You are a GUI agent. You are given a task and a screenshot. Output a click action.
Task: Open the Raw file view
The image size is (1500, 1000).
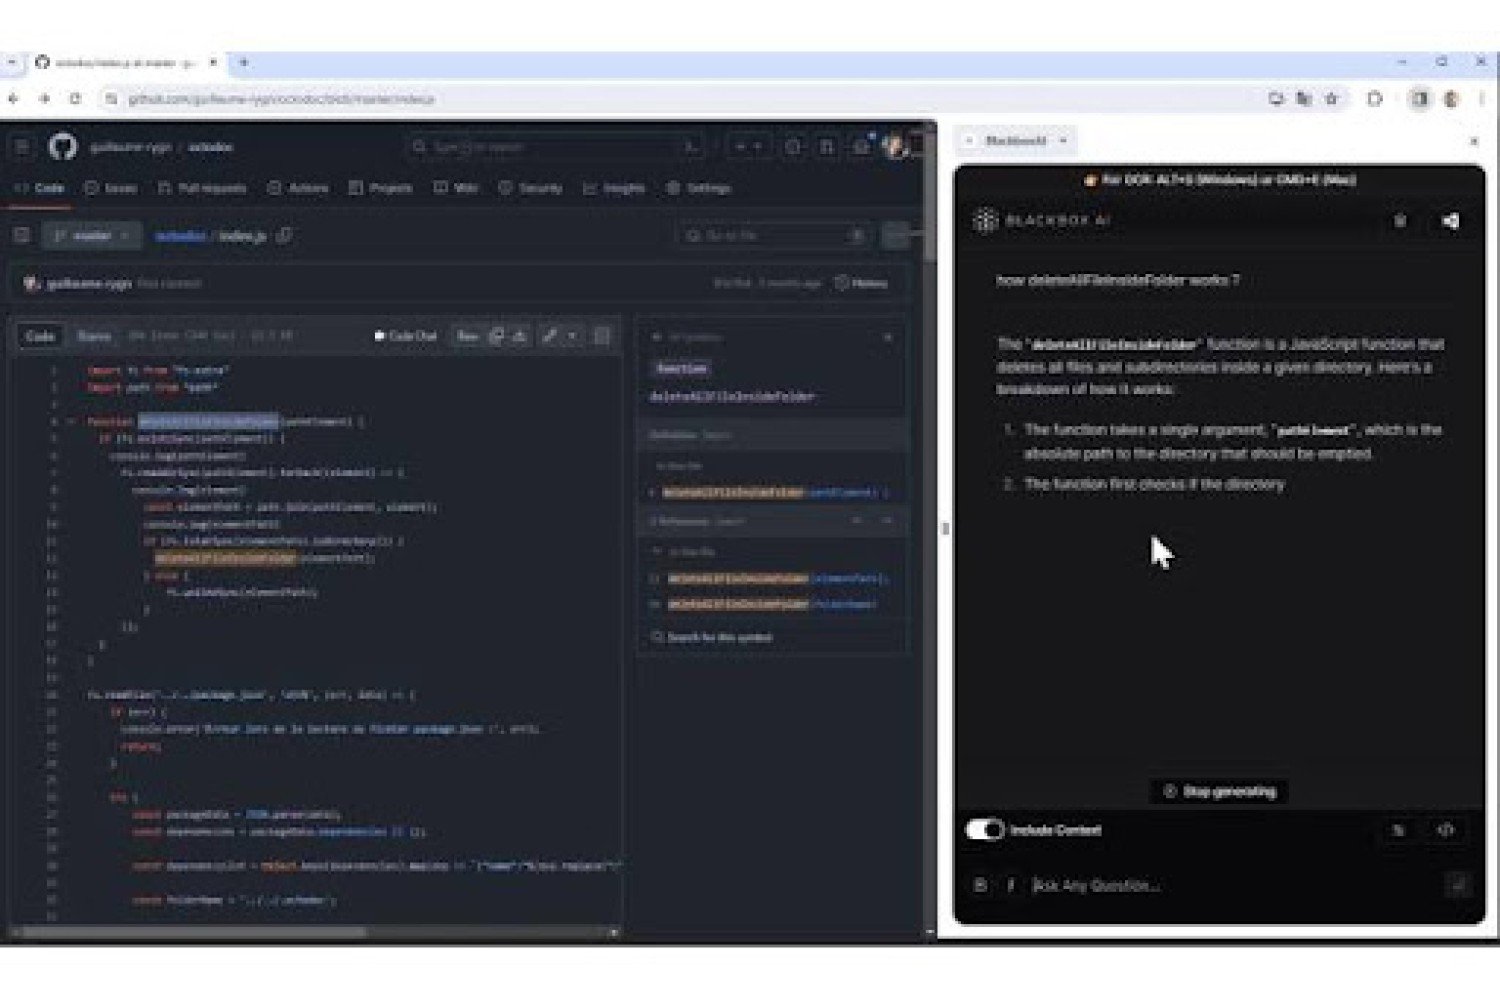(x=468, y=336)
